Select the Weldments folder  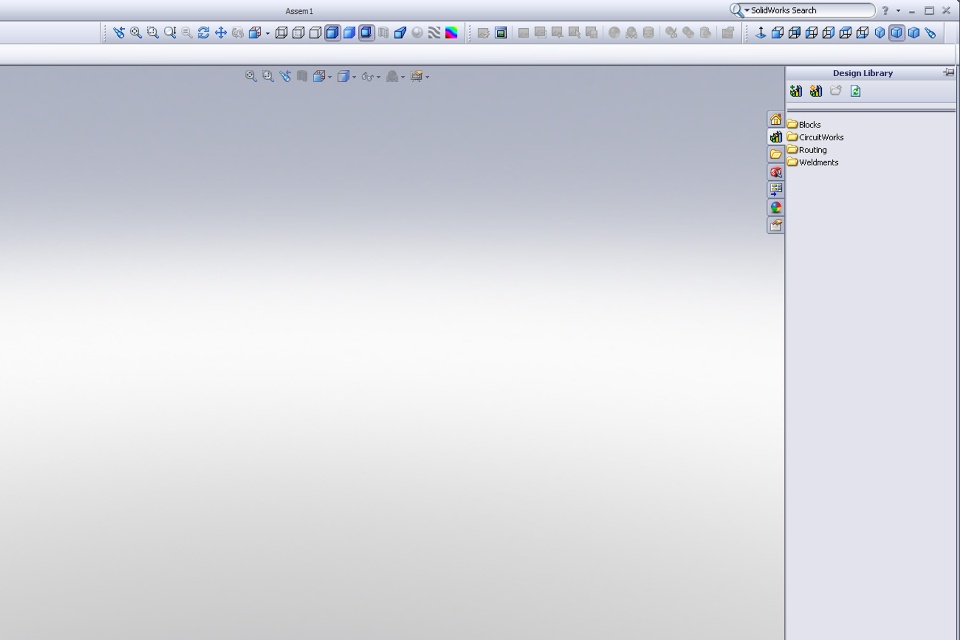(x=812, y=162)
